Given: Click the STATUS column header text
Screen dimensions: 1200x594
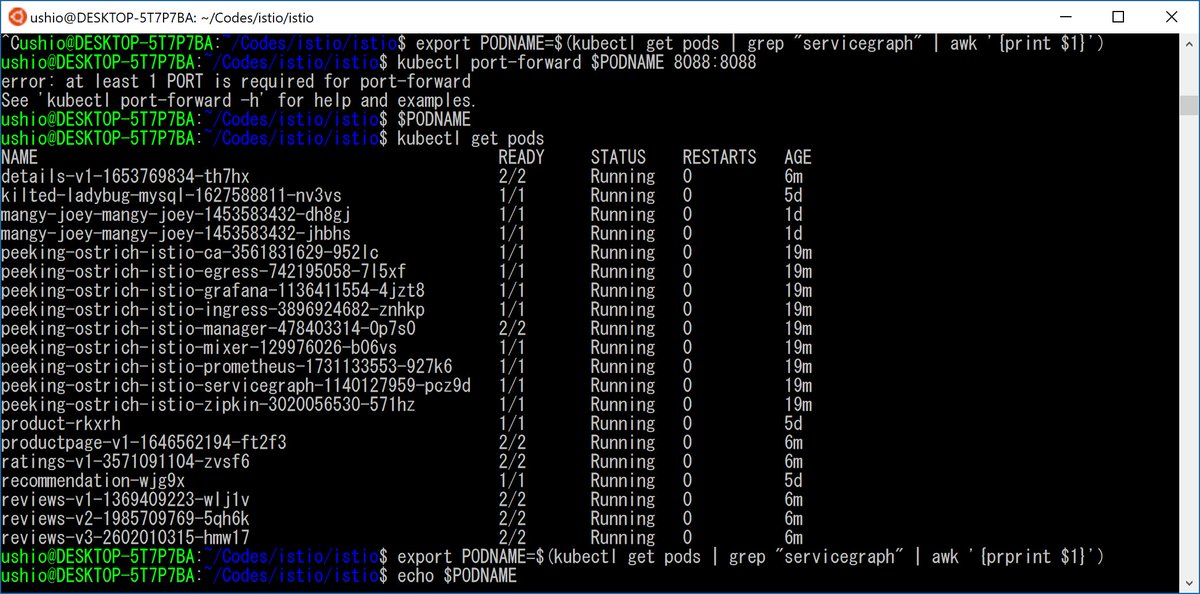Looking at the screenshot, I should [x=618, y=156].
